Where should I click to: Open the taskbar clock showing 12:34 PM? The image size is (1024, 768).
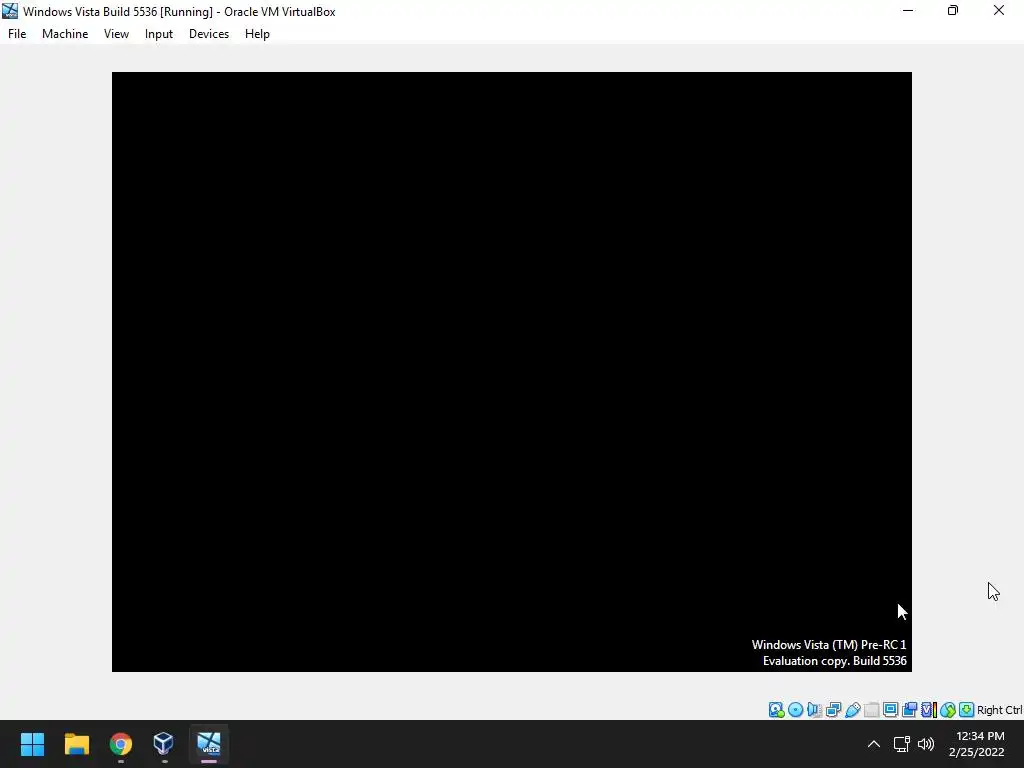tap(976, 744)
